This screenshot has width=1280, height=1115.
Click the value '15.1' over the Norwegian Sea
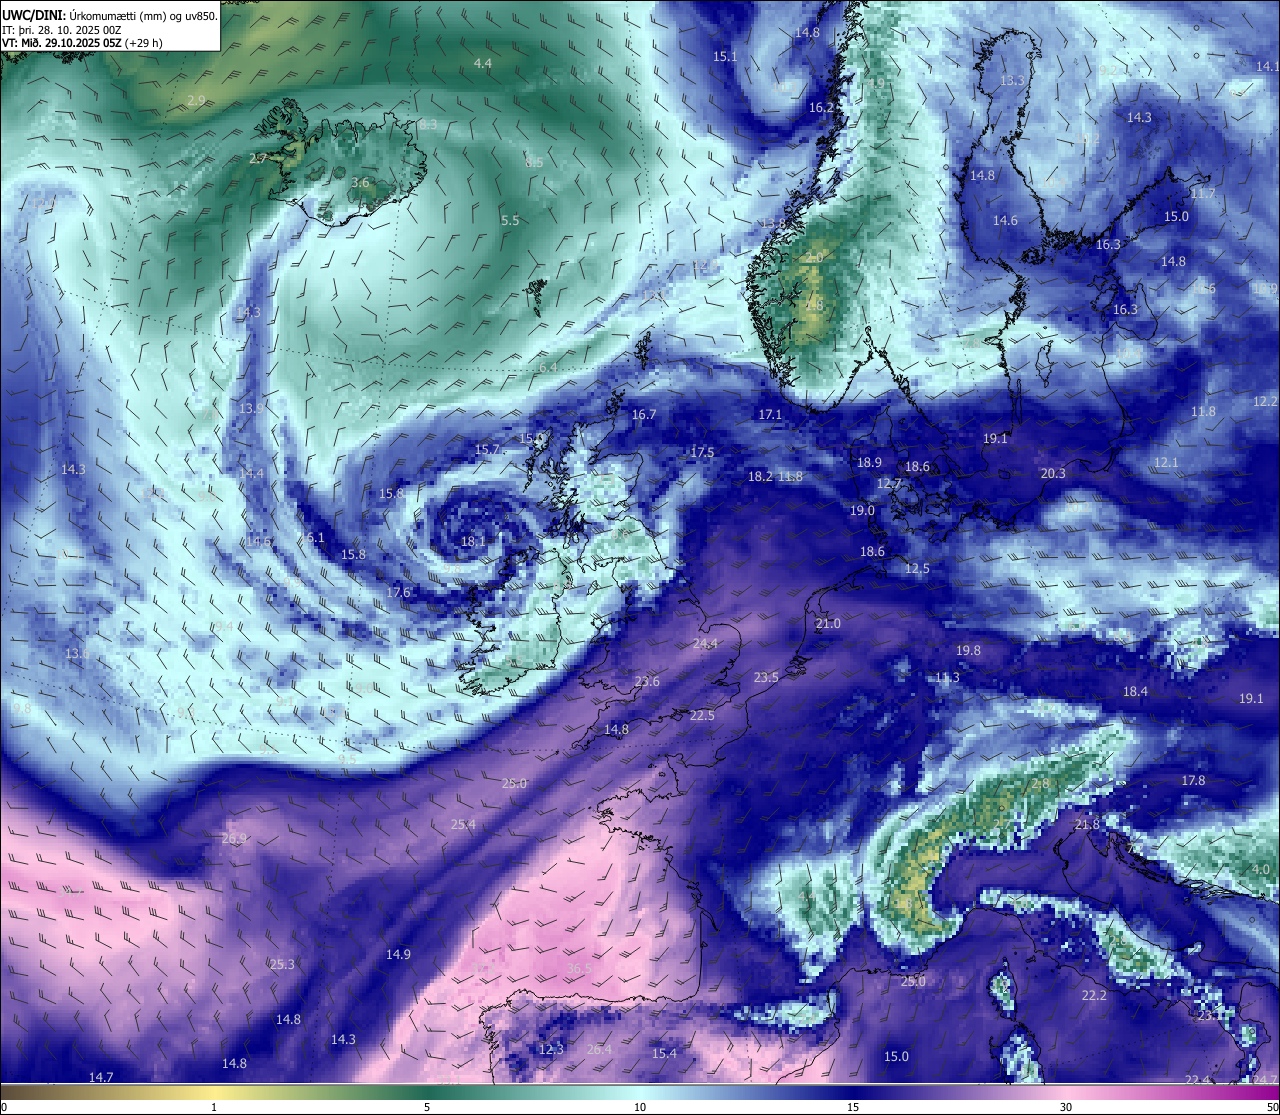point(725,57)
